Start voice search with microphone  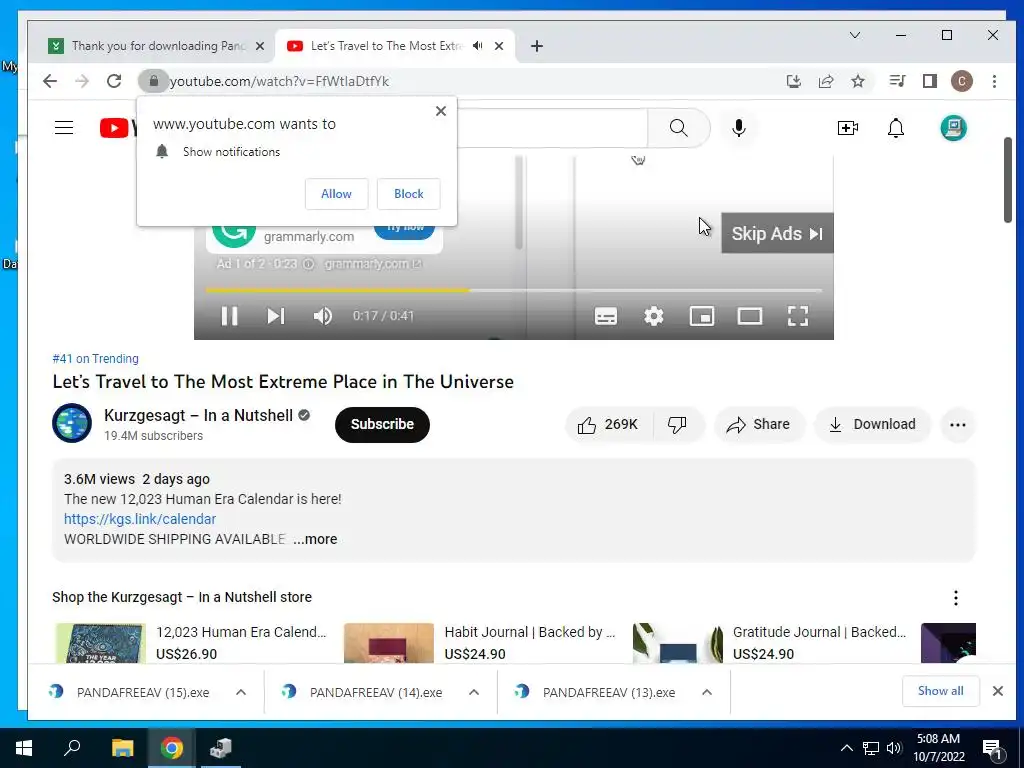click(x=739, y=127)
